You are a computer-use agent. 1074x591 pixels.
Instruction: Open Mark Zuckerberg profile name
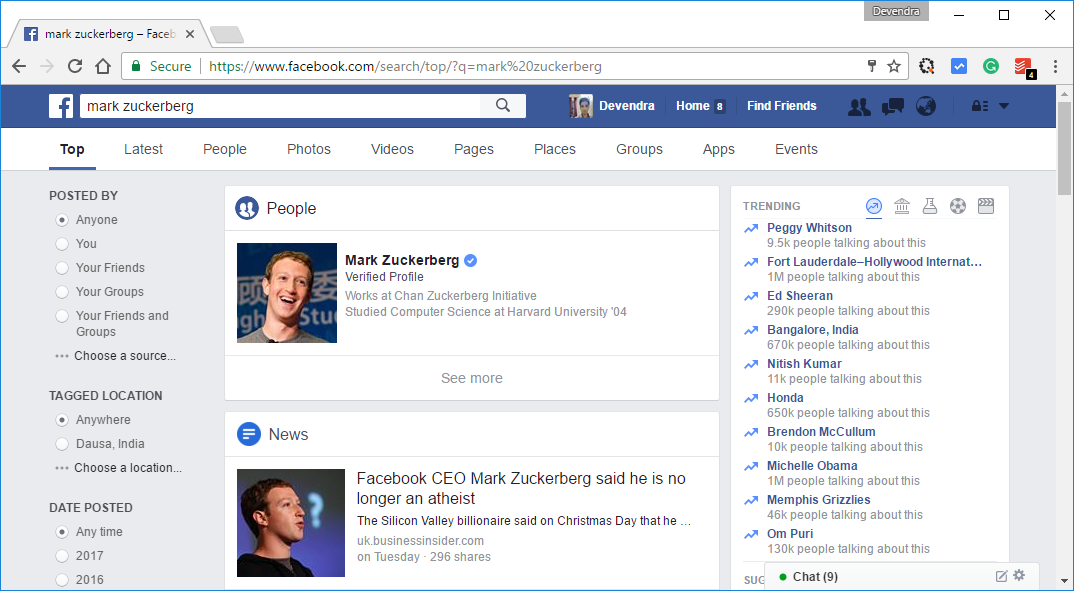pyautogui.click(x=402, y=260)
